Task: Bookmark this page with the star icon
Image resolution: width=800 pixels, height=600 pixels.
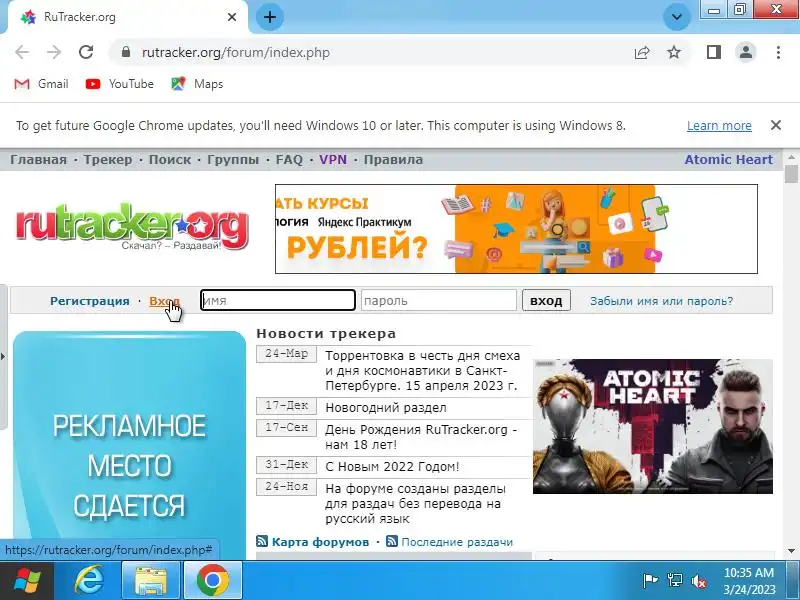Action: pos(674,52)
